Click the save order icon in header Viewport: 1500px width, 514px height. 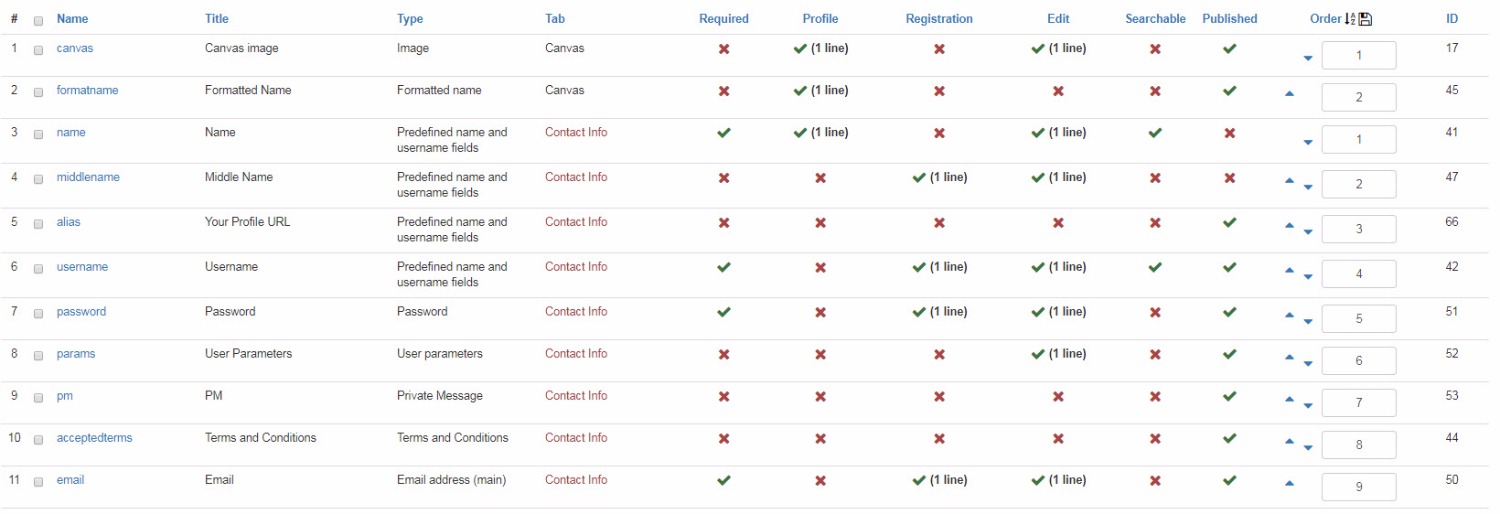1366,19
